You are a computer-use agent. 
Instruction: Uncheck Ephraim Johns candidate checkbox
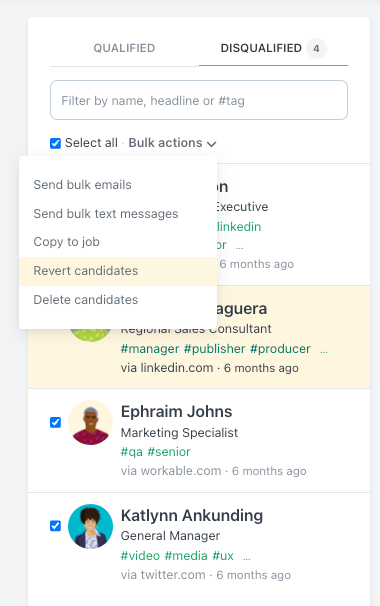point(55,422)
